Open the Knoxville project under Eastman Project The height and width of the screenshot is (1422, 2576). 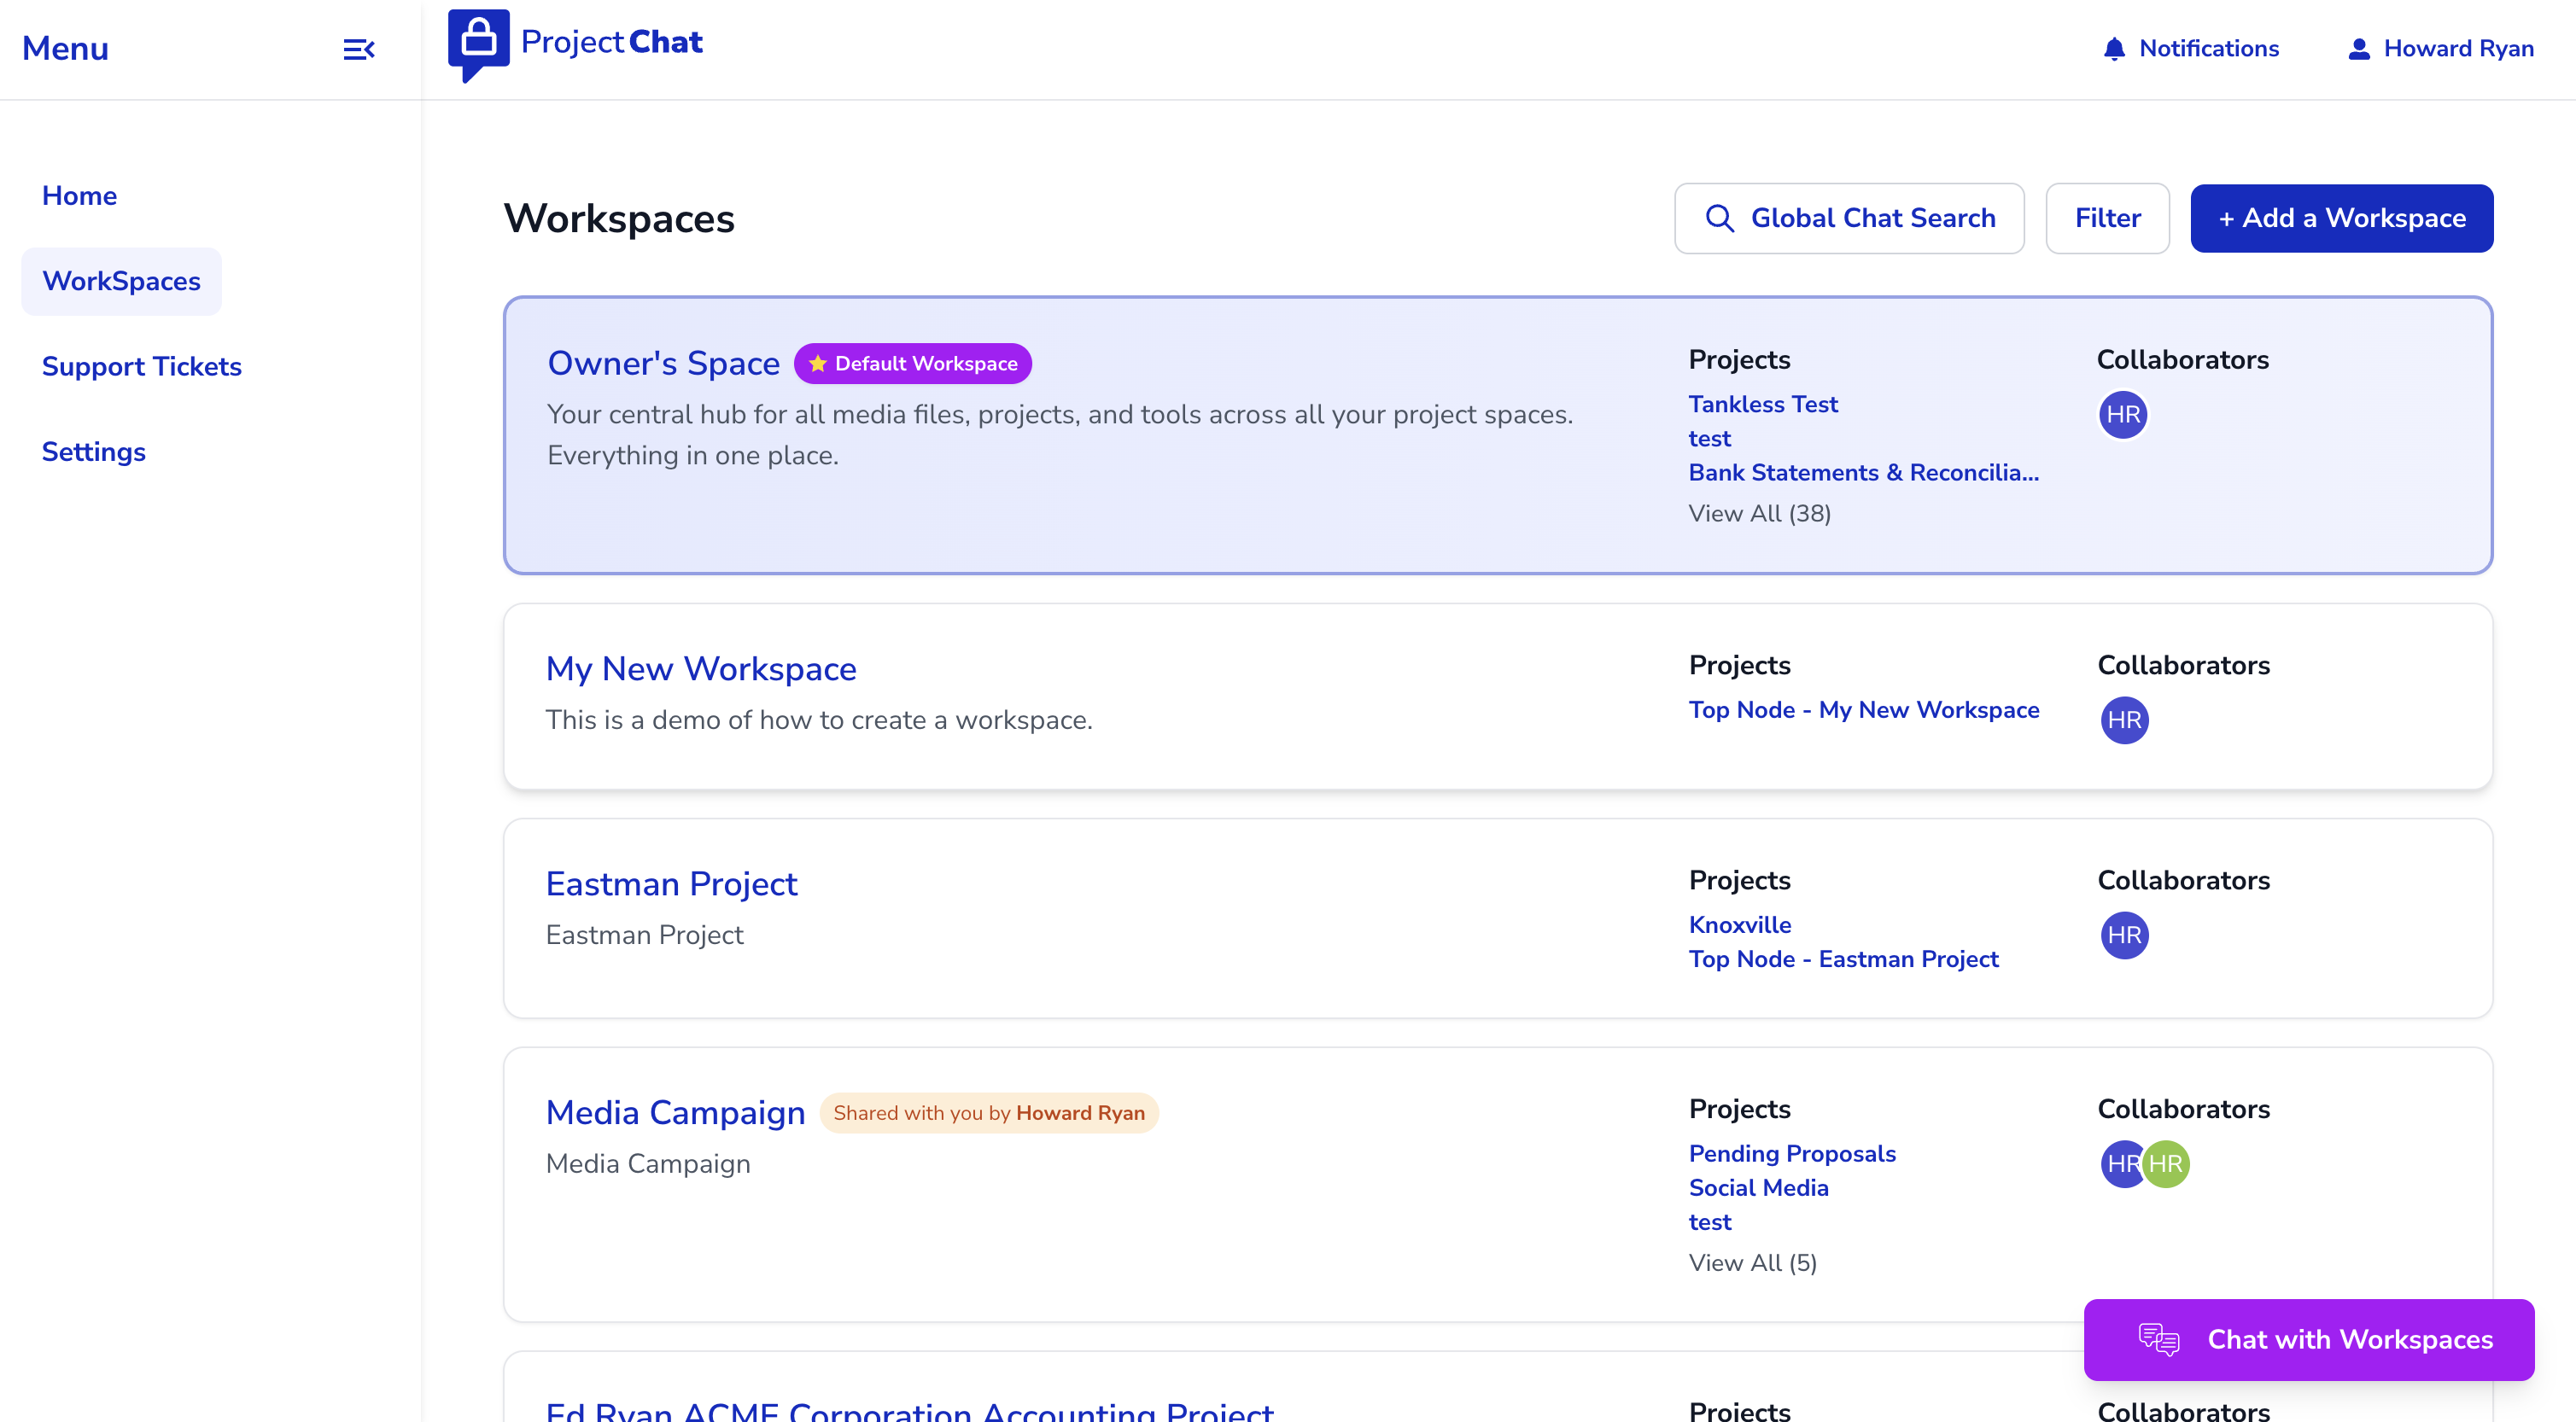1740,924
